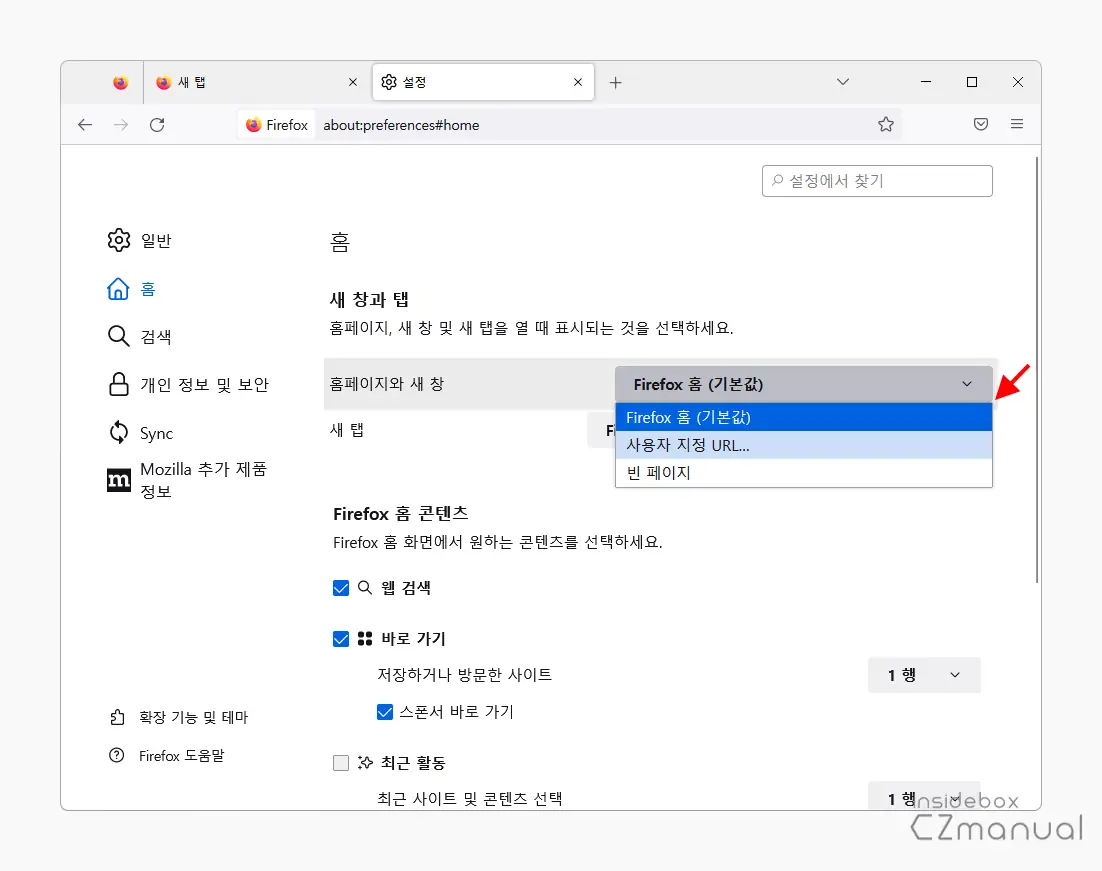Bookmark this page with the star icon
1102x871 pixels.
click(886, 124)
